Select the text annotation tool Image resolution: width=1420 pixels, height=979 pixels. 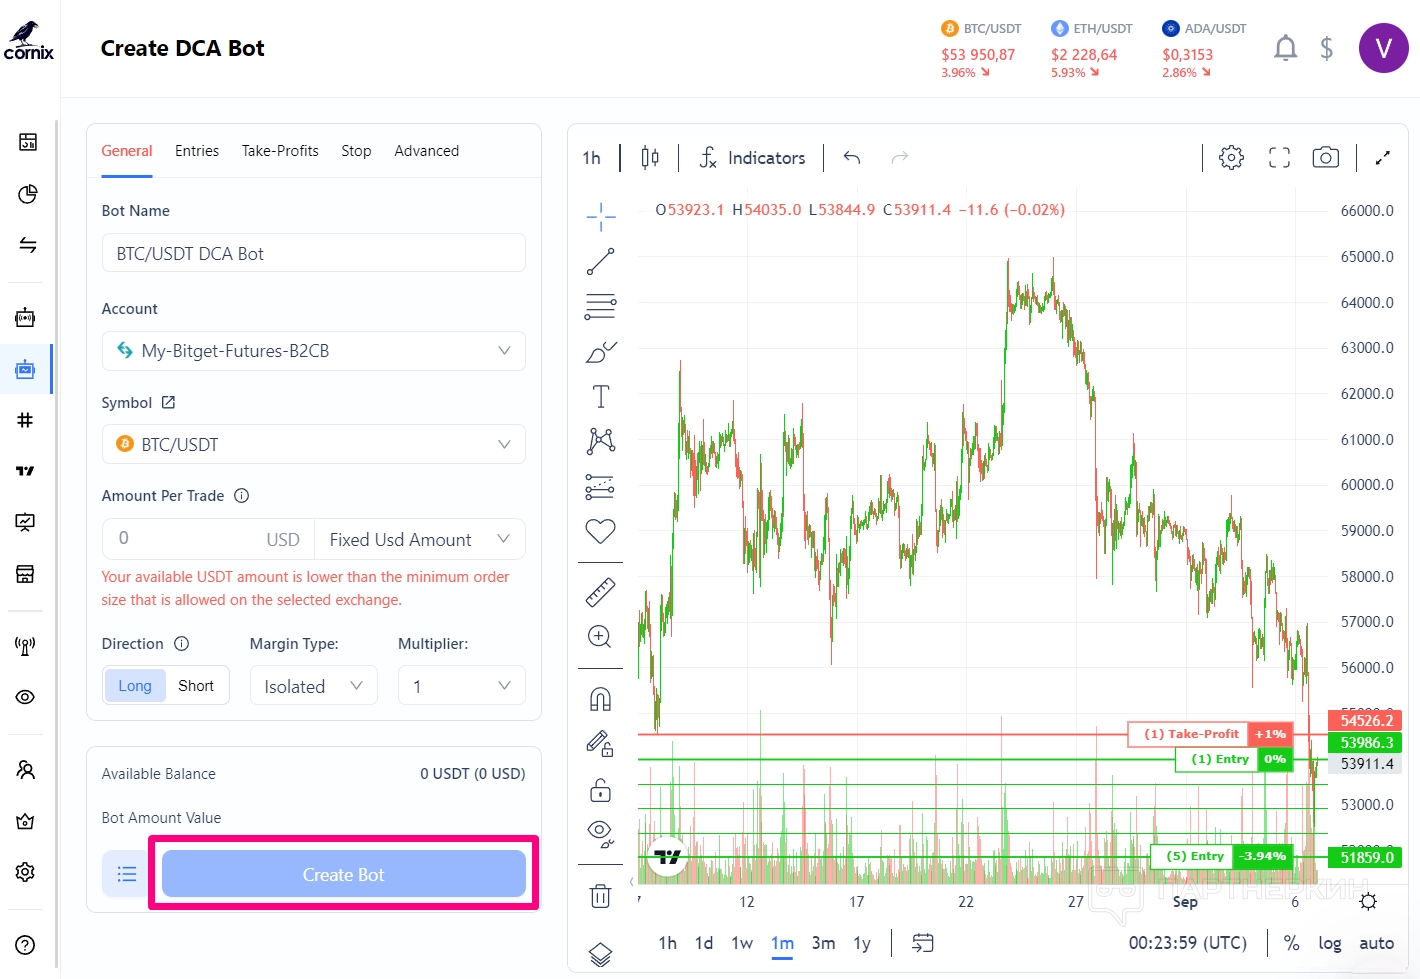tap(600, 397)
